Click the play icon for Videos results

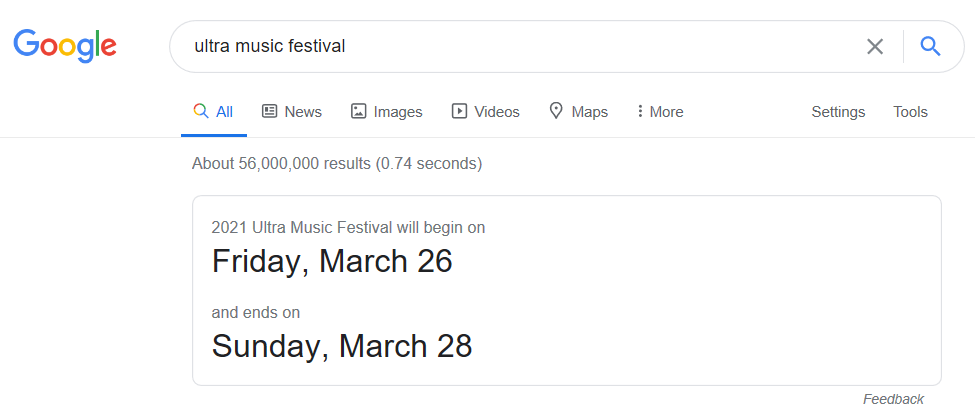point(459,111)
